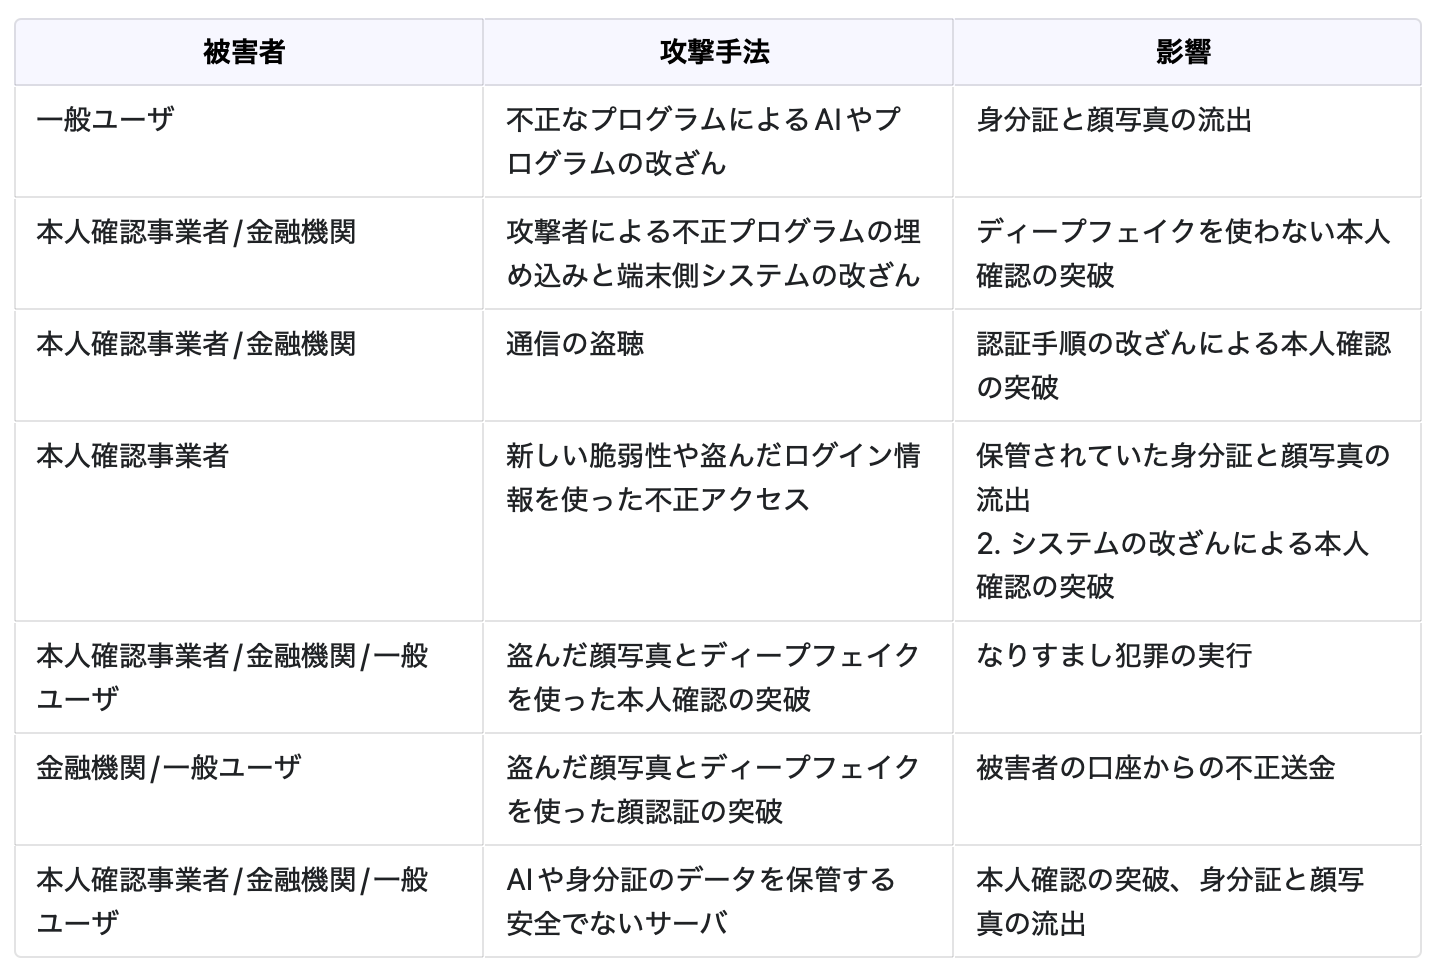Select the 新しい脆弱性や盗んだログイン情報 cell
1438x976 pixels.
[712, 477]
